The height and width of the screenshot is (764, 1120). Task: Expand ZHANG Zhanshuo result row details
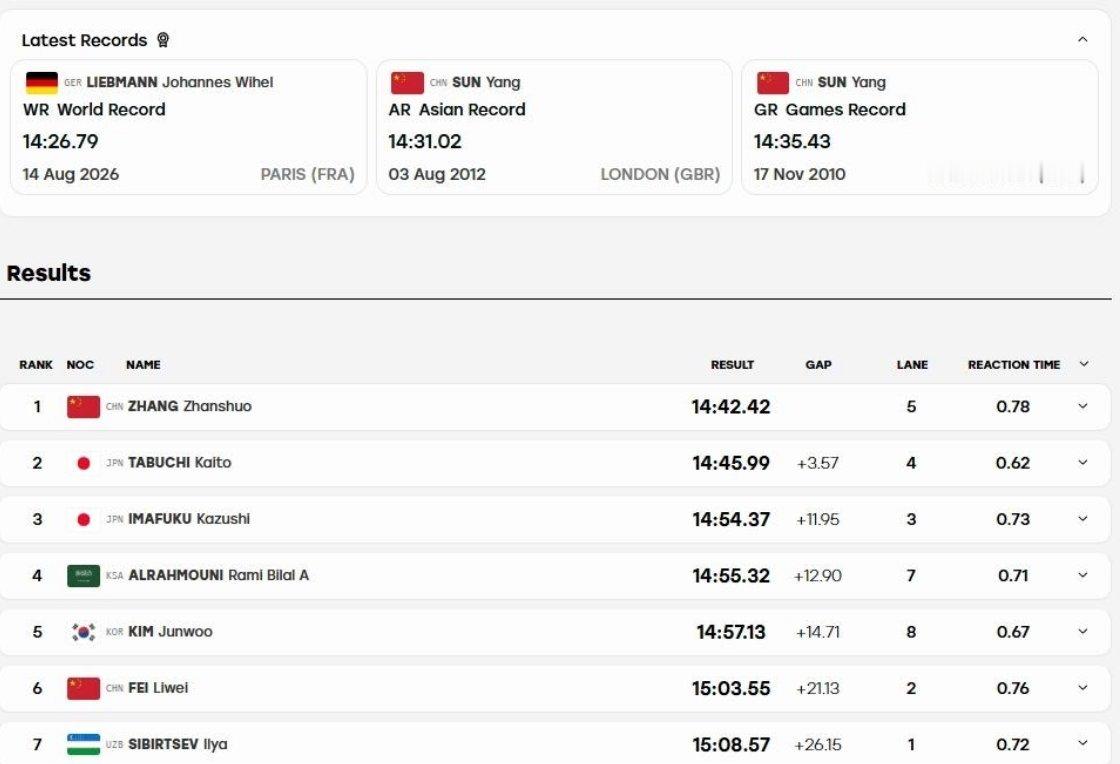(1083, 406)
